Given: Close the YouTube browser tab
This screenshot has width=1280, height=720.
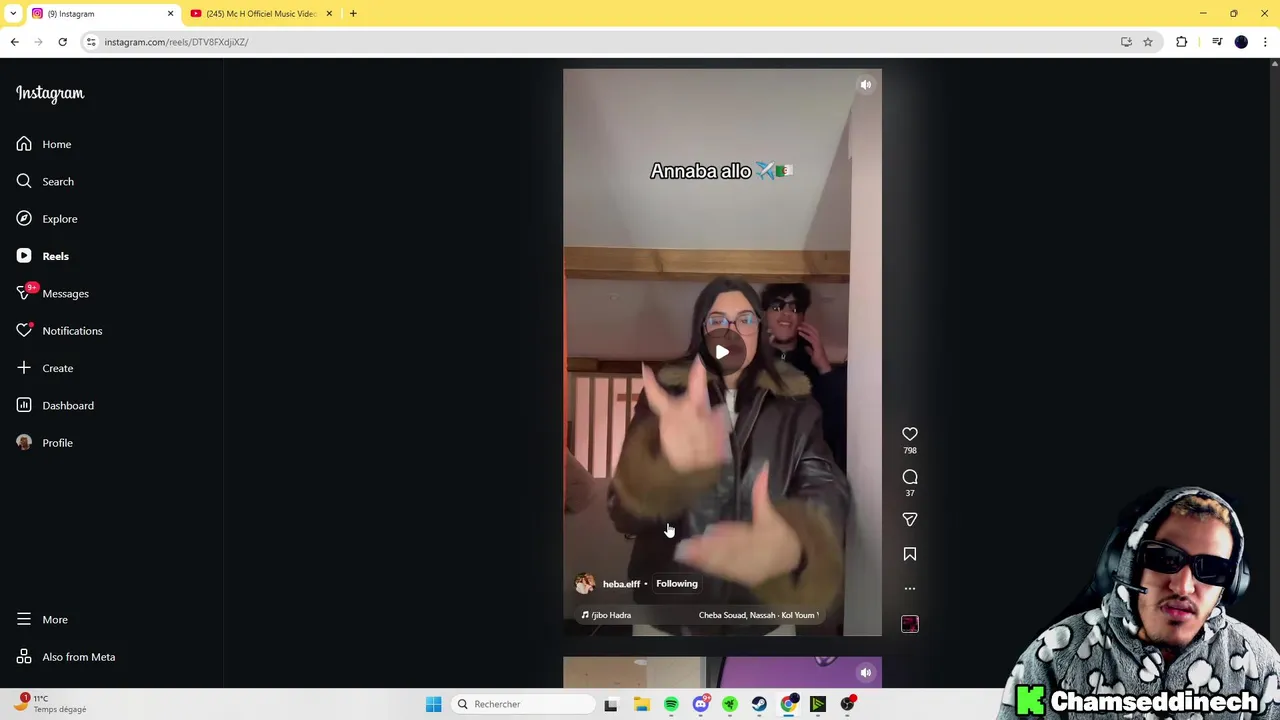Looking at the screenshot, I should pos(329,14).
